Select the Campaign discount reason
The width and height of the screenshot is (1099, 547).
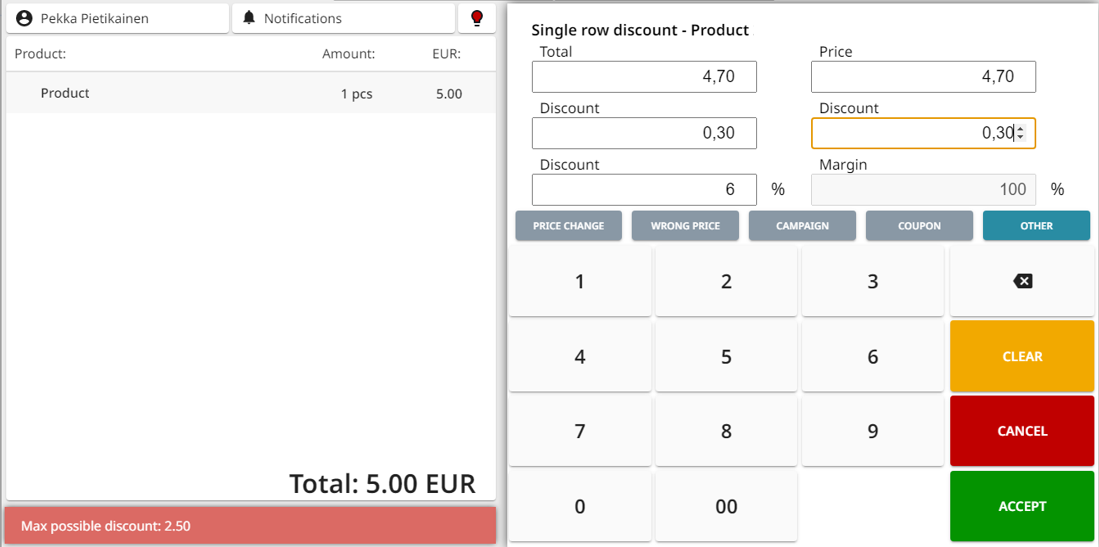[802, 226]
